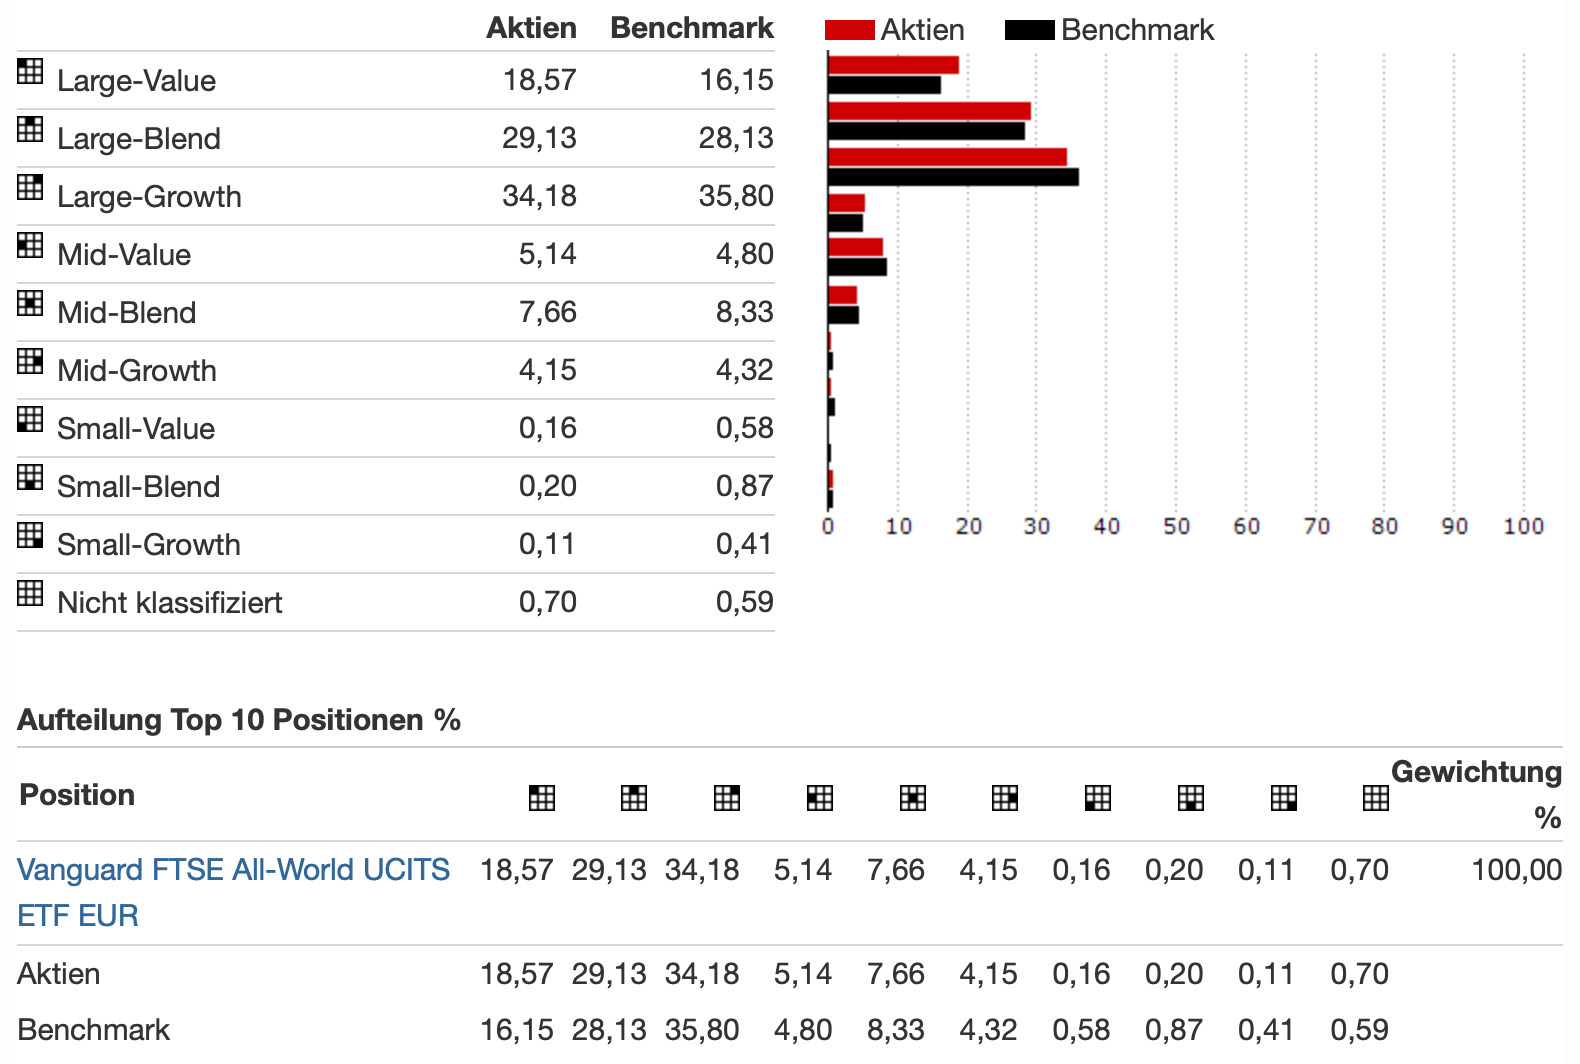The image size is (1580, 1064).
Task: Click the header icon above the 0,70 column in Top 10 table
Action: click(x=1375, y=797)
